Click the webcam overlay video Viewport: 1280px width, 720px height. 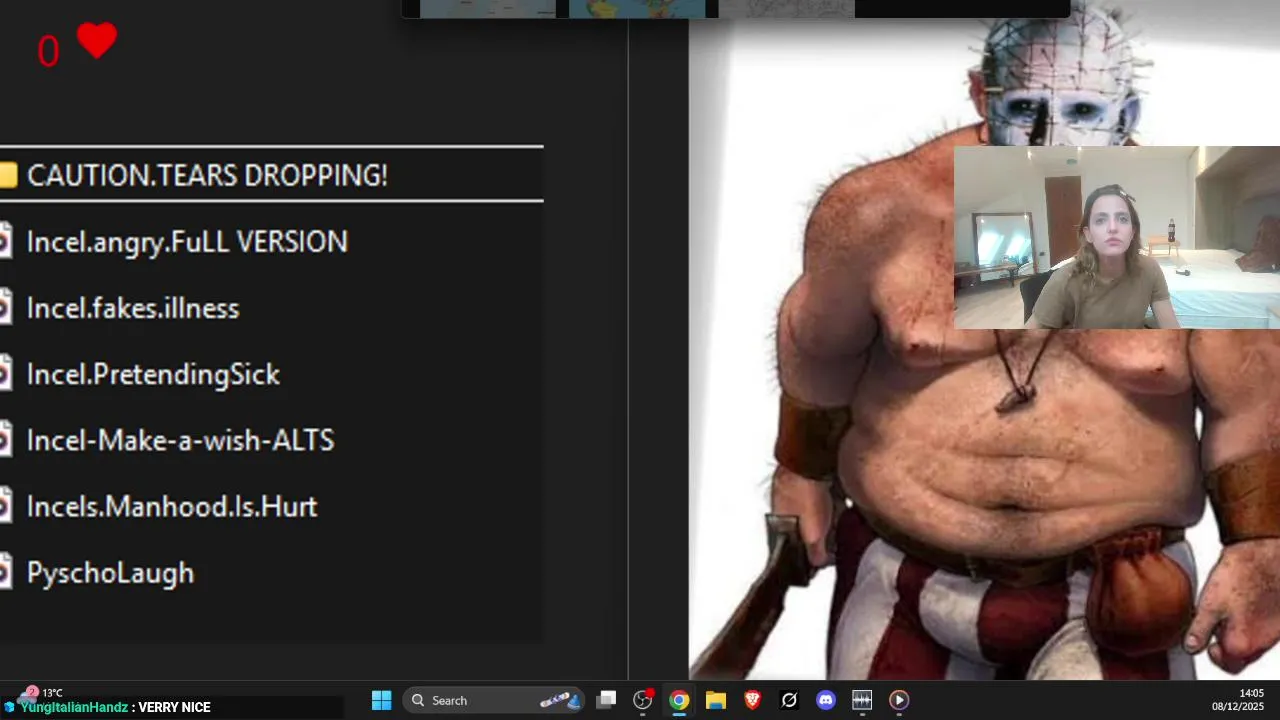click(1117, 237)
